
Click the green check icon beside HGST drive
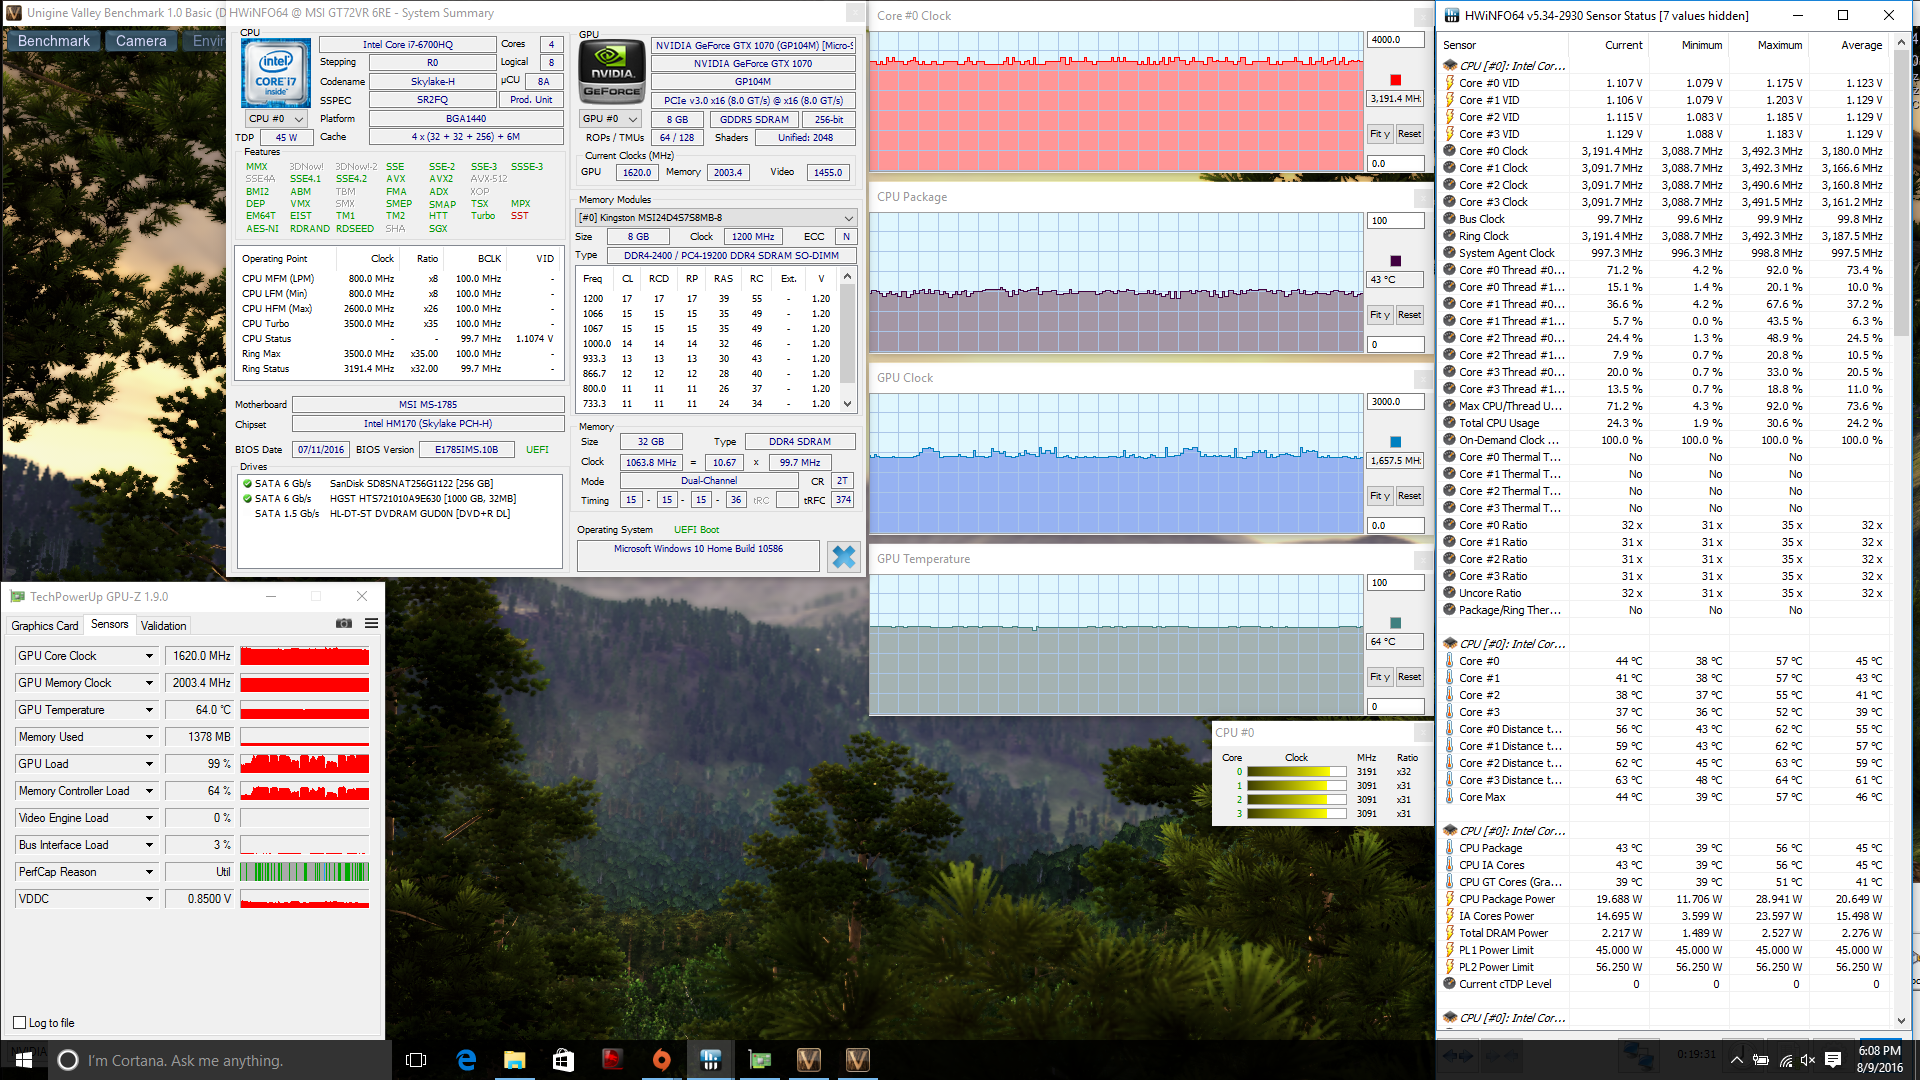[x=247, y=498]
